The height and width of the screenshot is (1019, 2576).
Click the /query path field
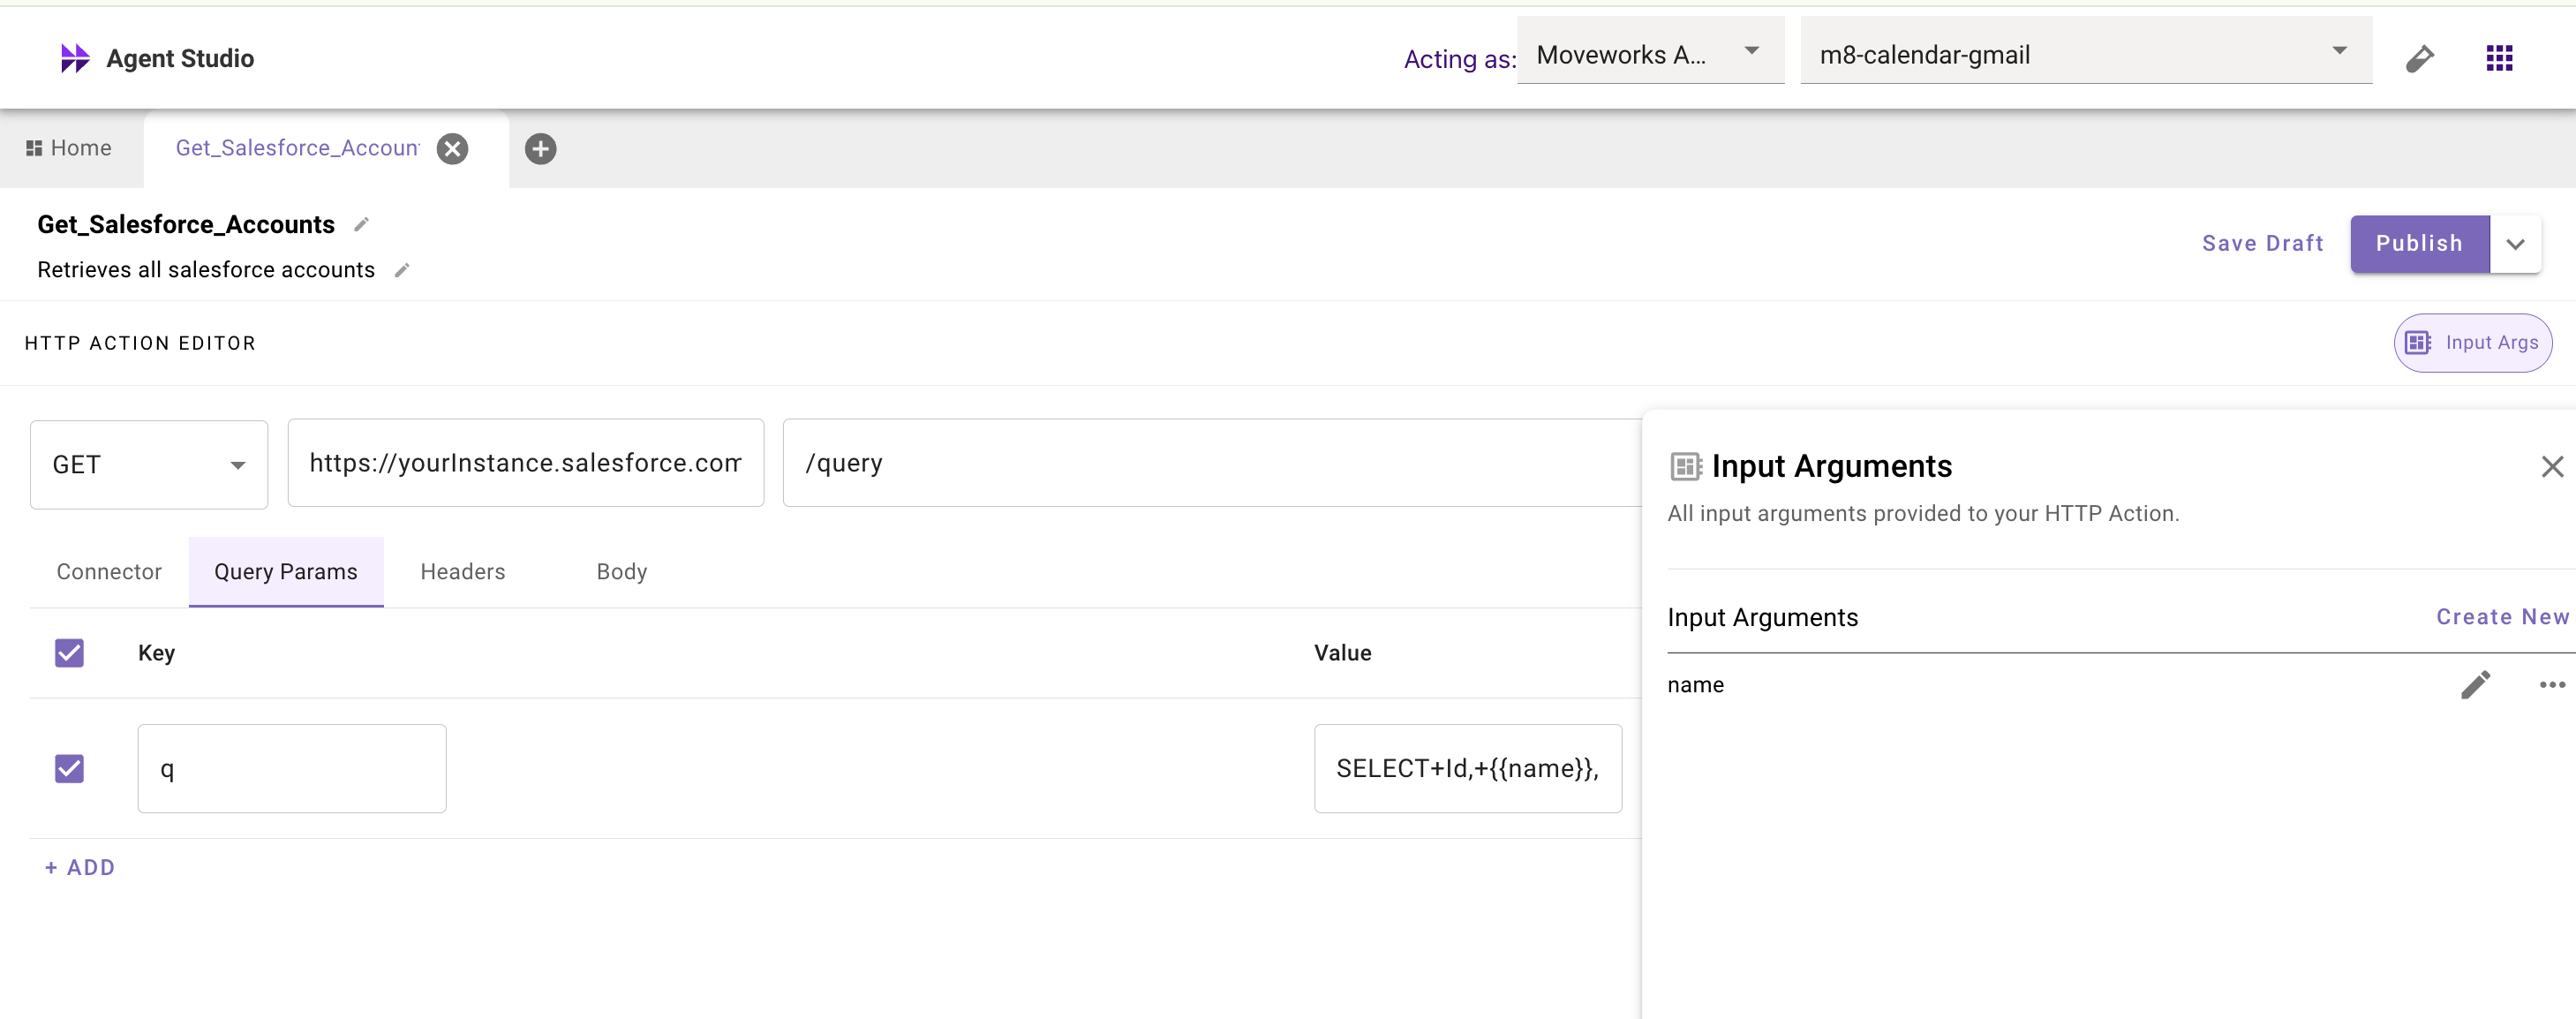(x=1212, y=463)
